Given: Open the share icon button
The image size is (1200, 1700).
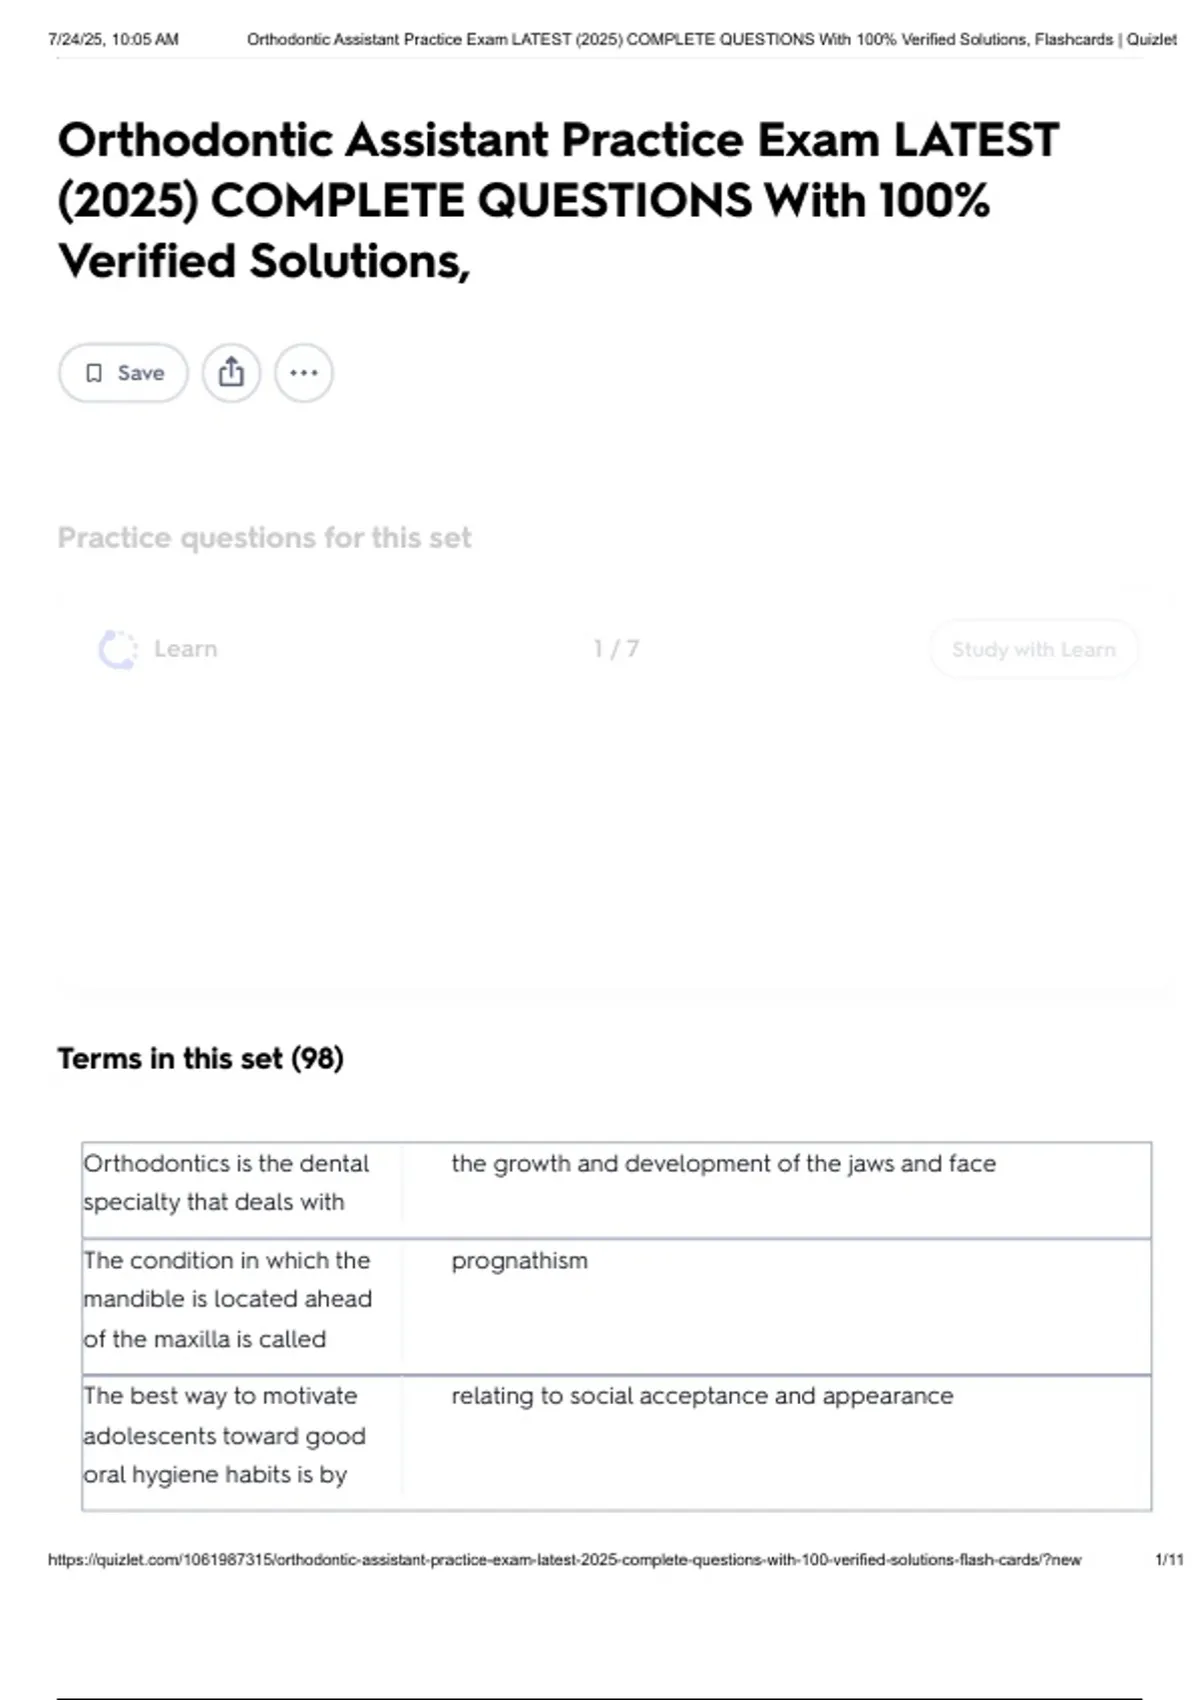Looking at the screenshot, I should (231, 373).
